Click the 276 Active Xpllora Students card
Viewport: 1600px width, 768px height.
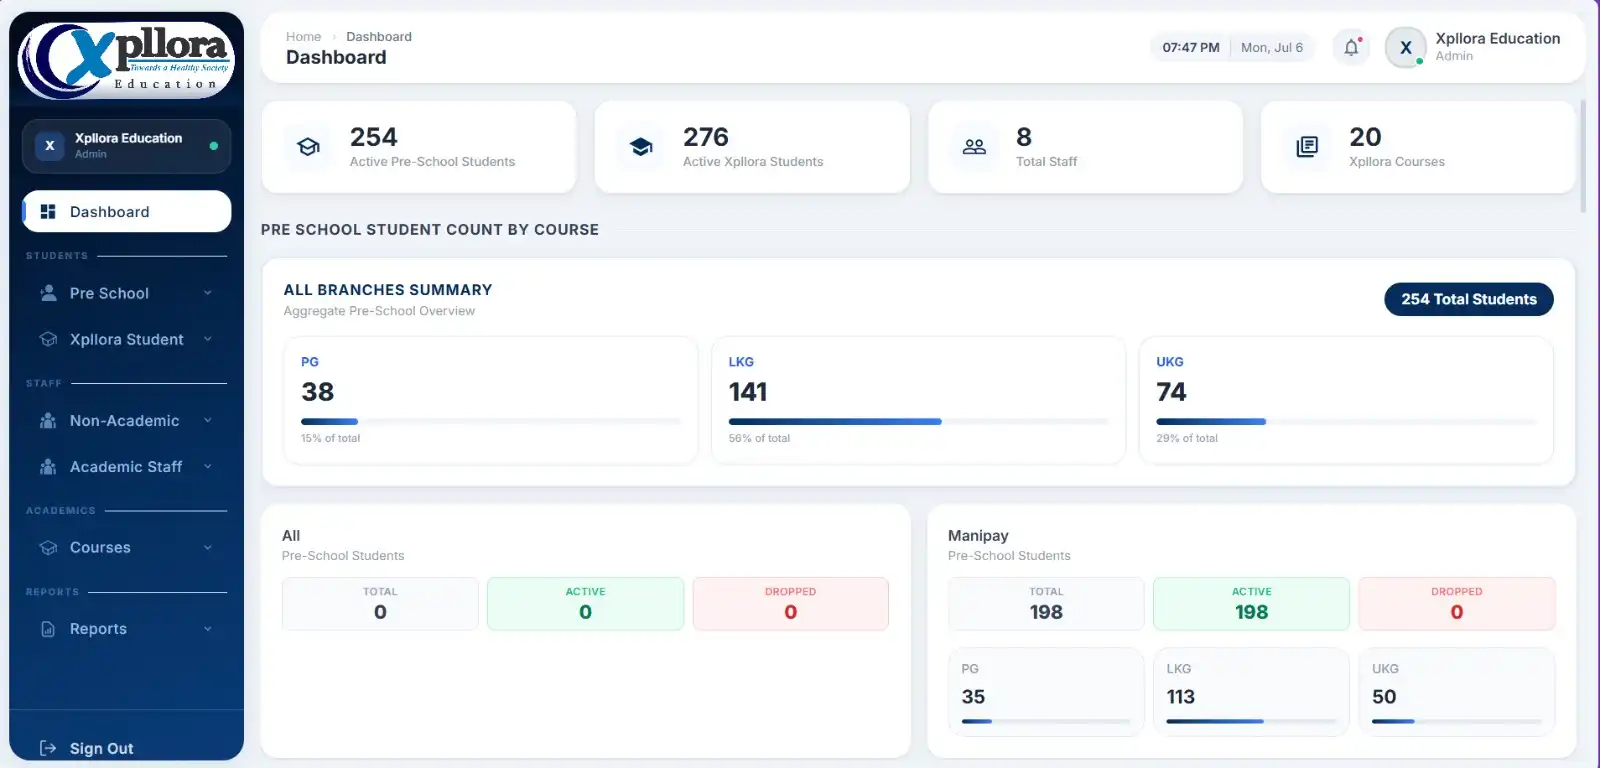(x=752, y=147)
